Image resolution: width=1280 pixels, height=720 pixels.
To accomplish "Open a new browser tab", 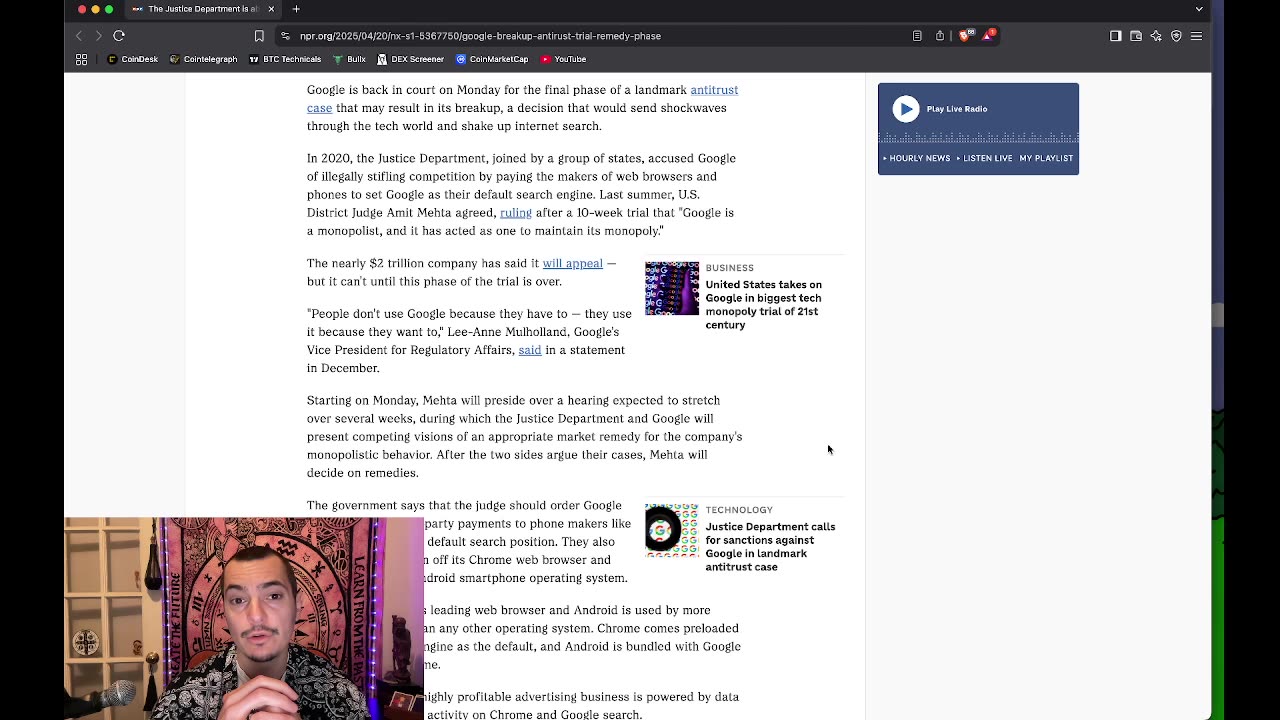I will (296, 9).
